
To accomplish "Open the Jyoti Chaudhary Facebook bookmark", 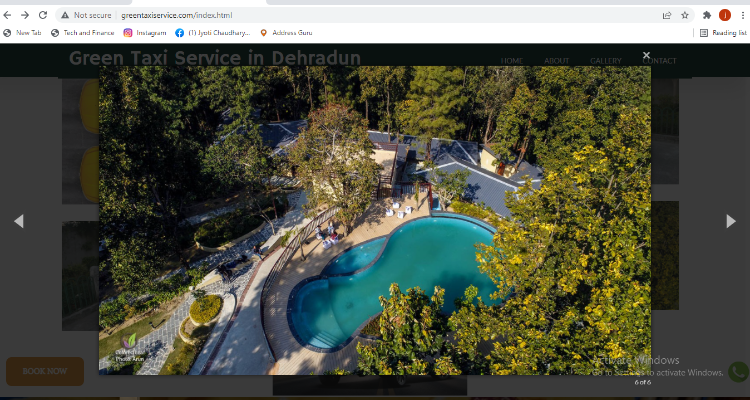I will click(x=212, y=33).
